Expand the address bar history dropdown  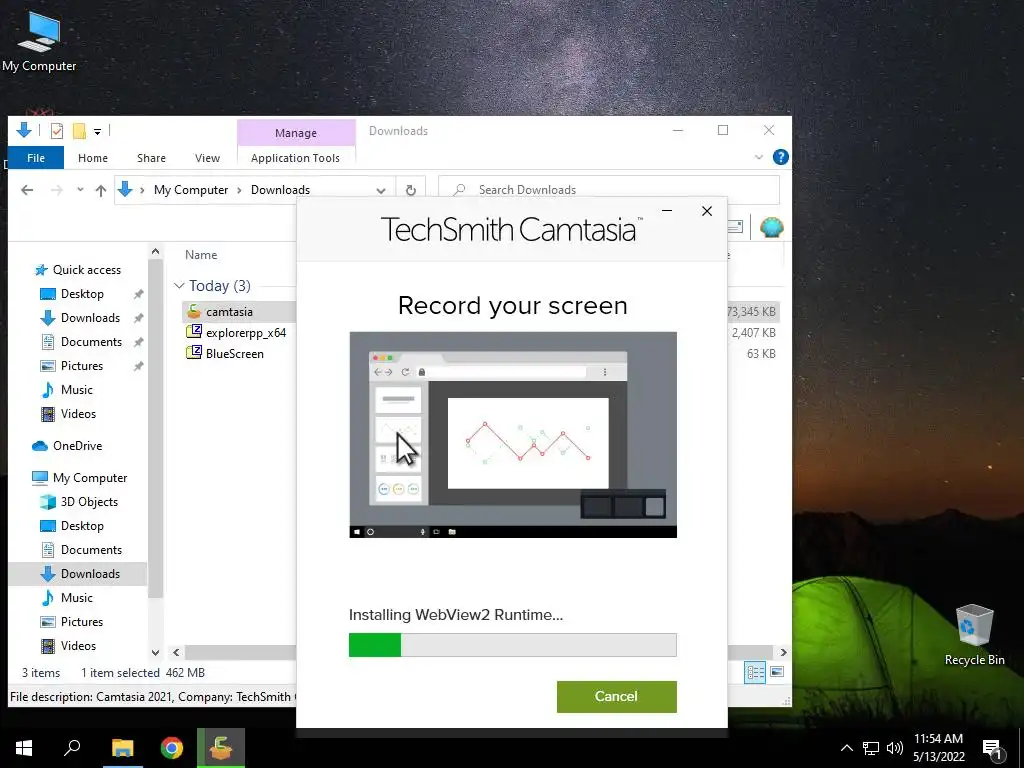(x=381, y=190)
